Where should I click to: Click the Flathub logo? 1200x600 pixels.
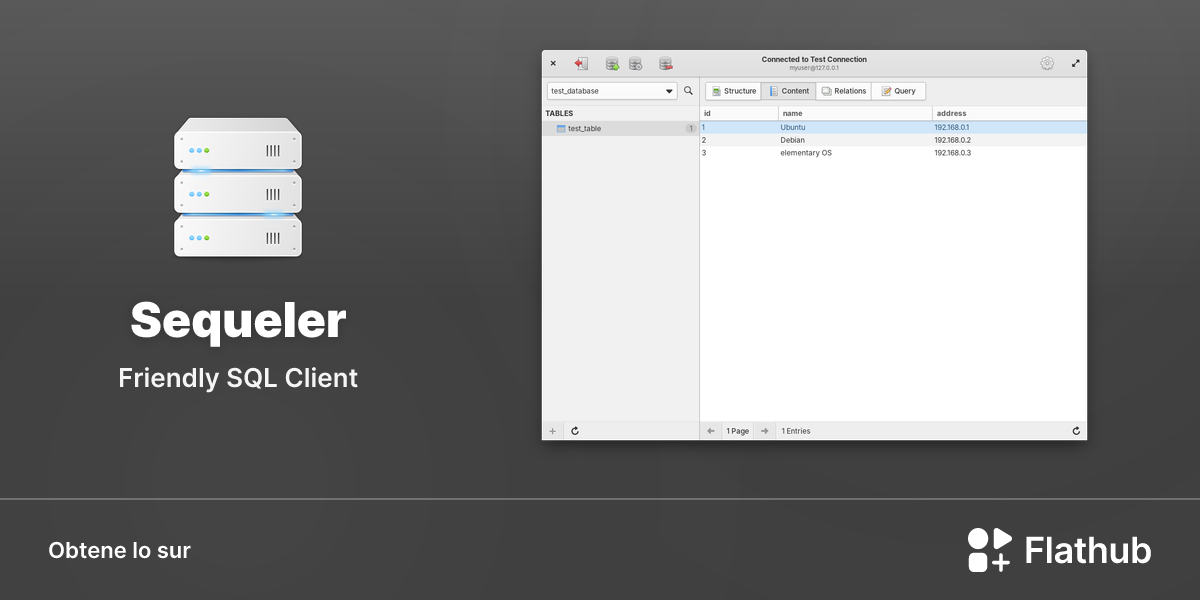[1059, 550]
